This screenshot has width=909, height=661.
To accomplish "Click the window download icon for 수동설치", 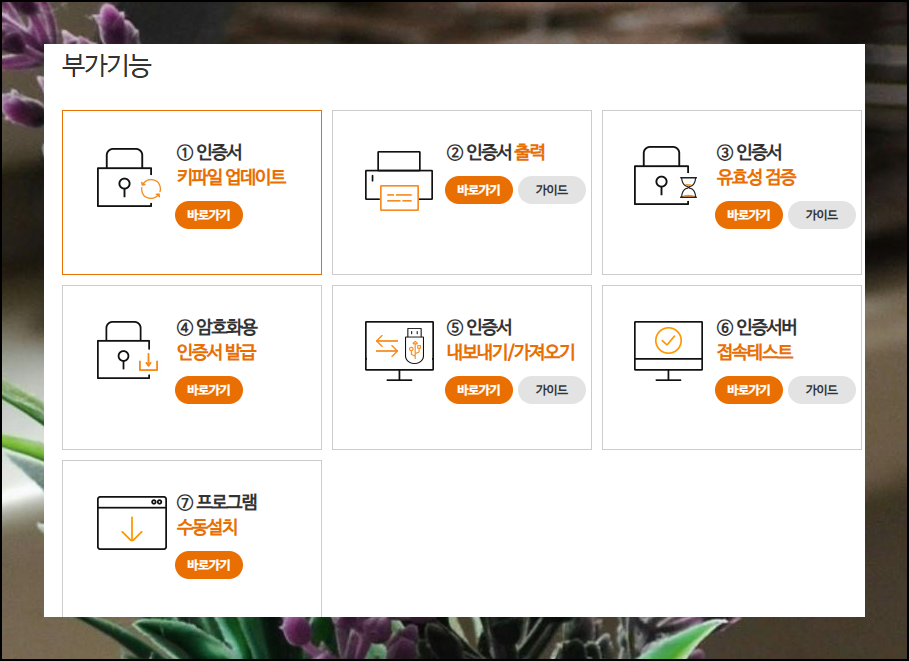I will point(132,522).
